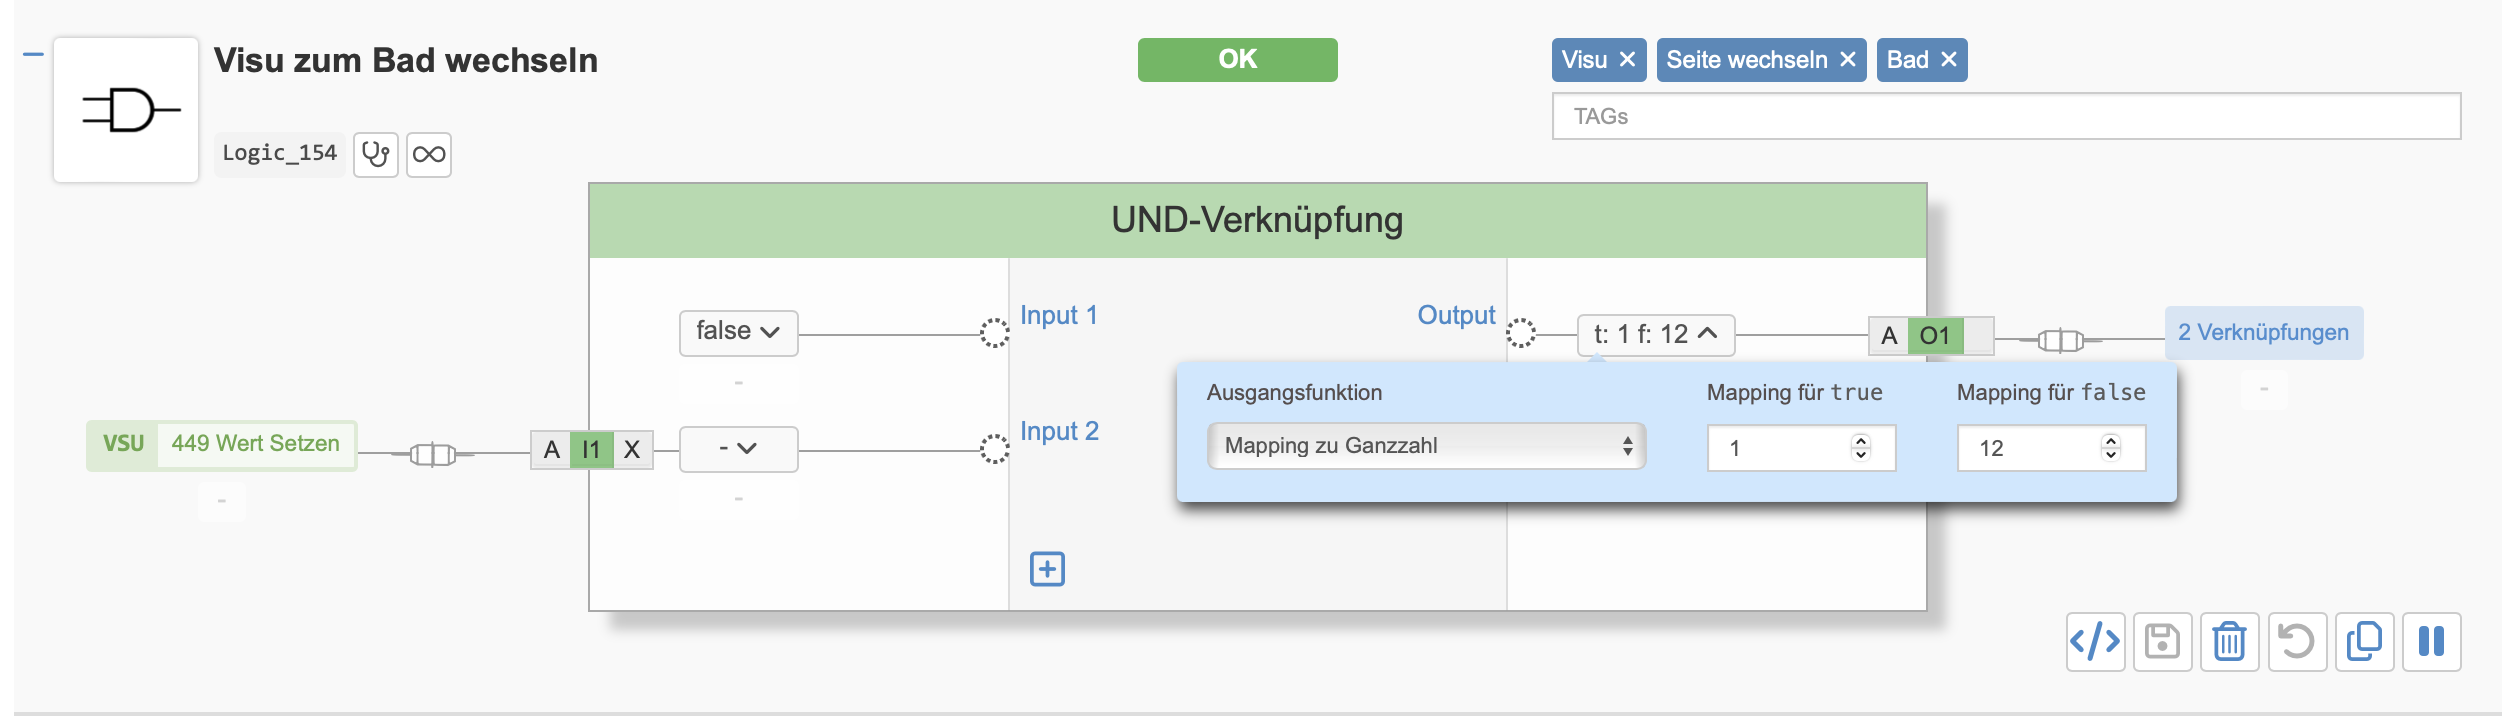2508x726 pixels.
Task: Save the logic with the floppy icon
Action: click(x=2162, y=641)
